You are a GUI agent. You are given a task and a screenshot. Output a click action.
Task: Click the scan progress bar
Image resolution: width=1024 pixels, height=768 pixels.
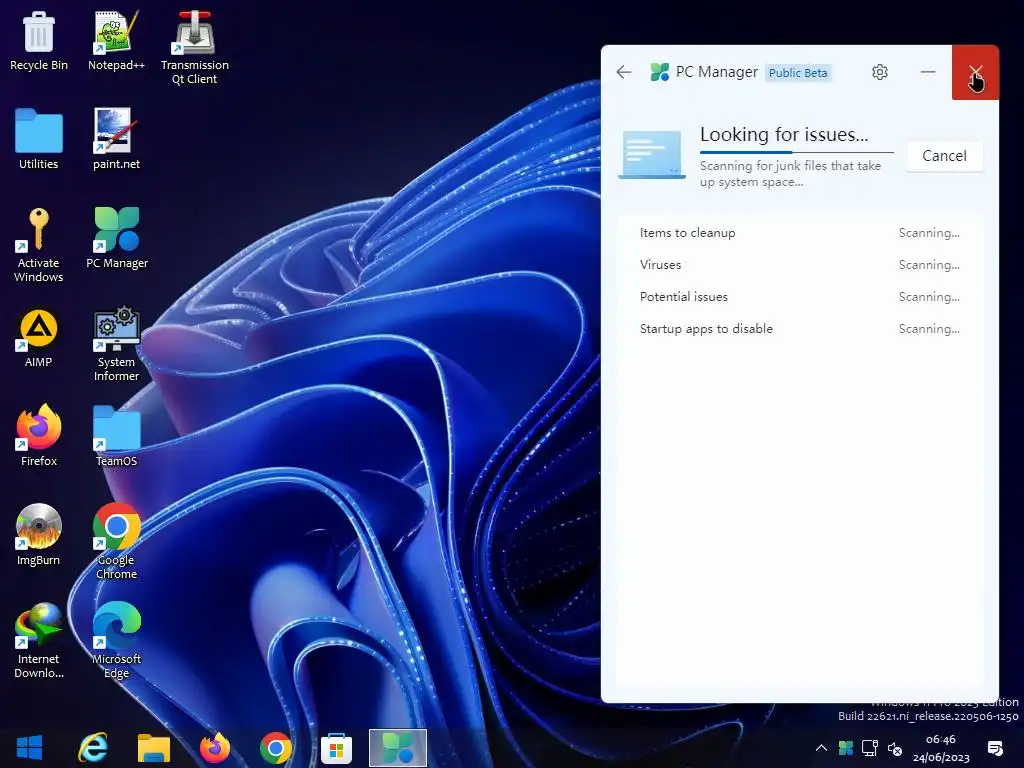[796, 152]
